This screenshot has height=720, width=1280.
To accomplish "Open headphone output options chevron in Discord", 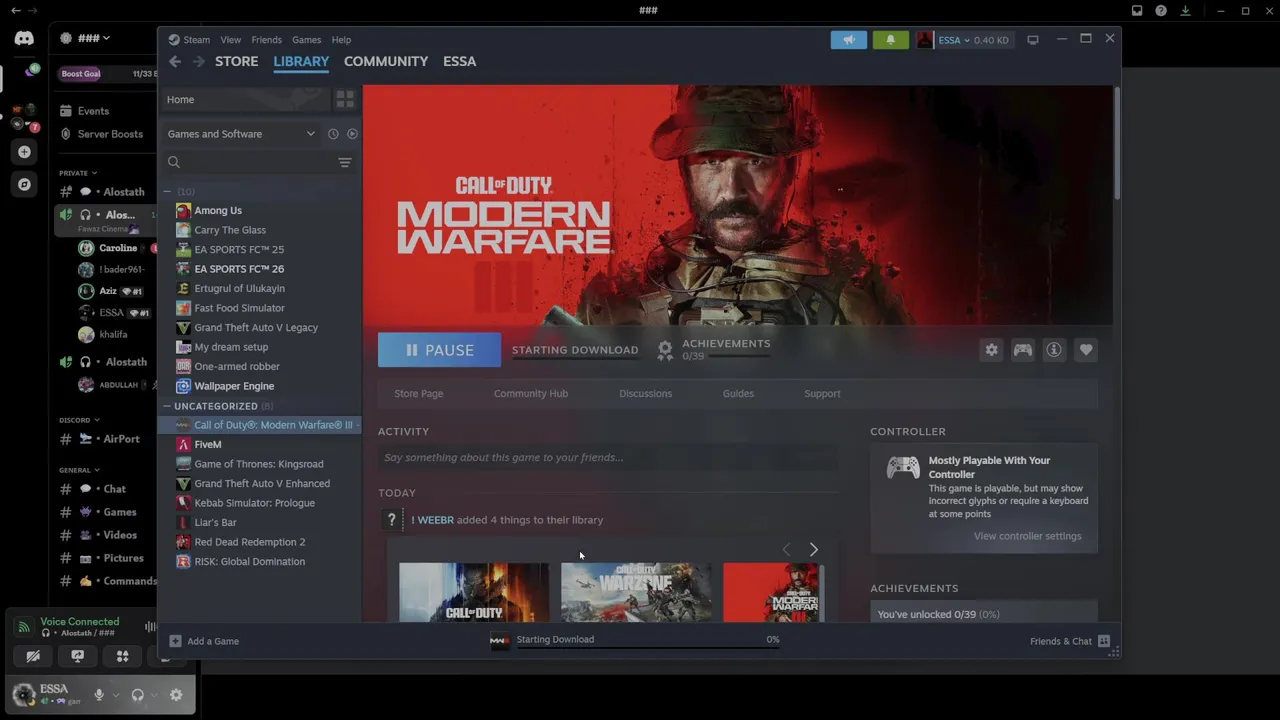I will [x=154, y=695].
